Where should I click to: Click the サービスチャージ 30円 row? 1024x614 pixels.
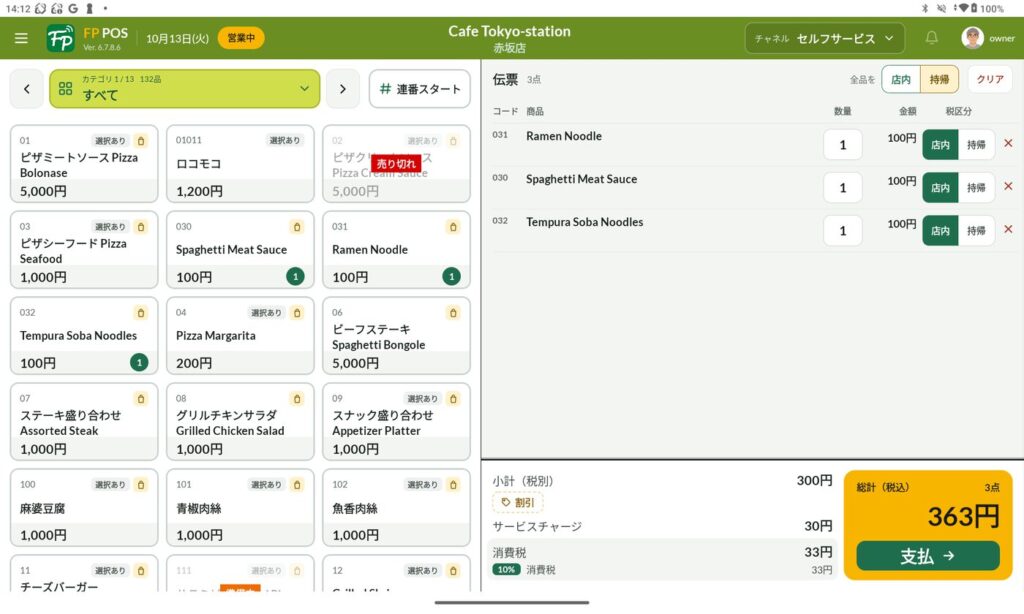coord(662,526)
